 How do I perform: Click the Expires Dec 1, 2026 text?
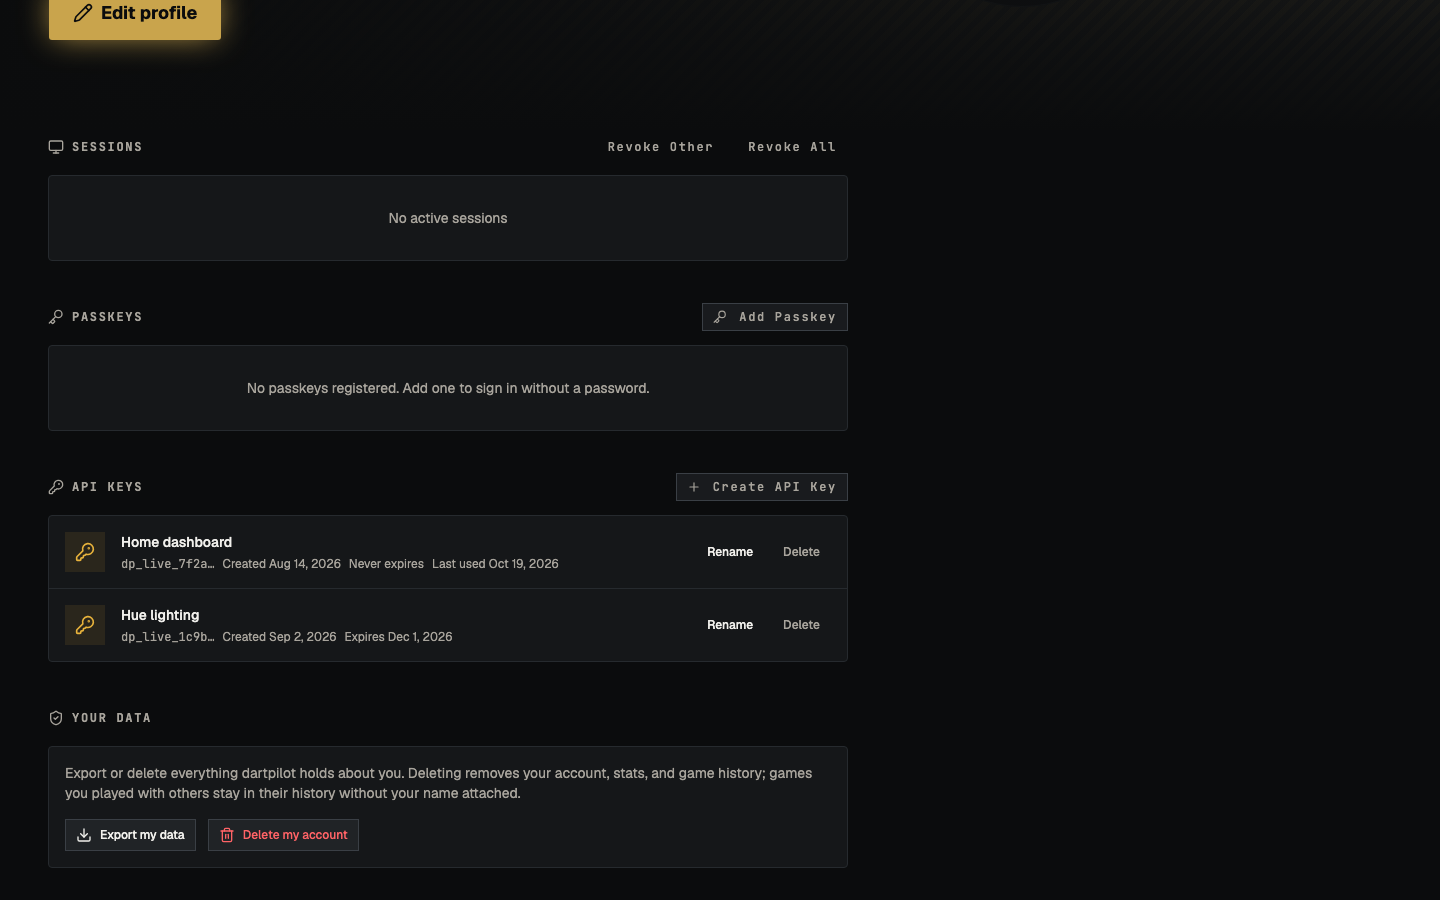click(398, 637)
